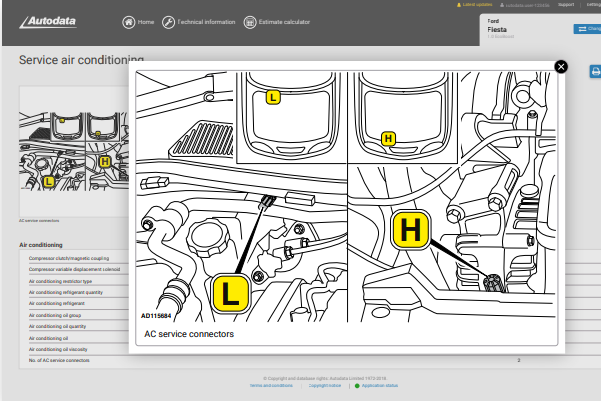Click the blue Change vehicle button
Image resolution: width=601 pixels, height=401 pixels.
pyautogui.click(x=587, y=29)
